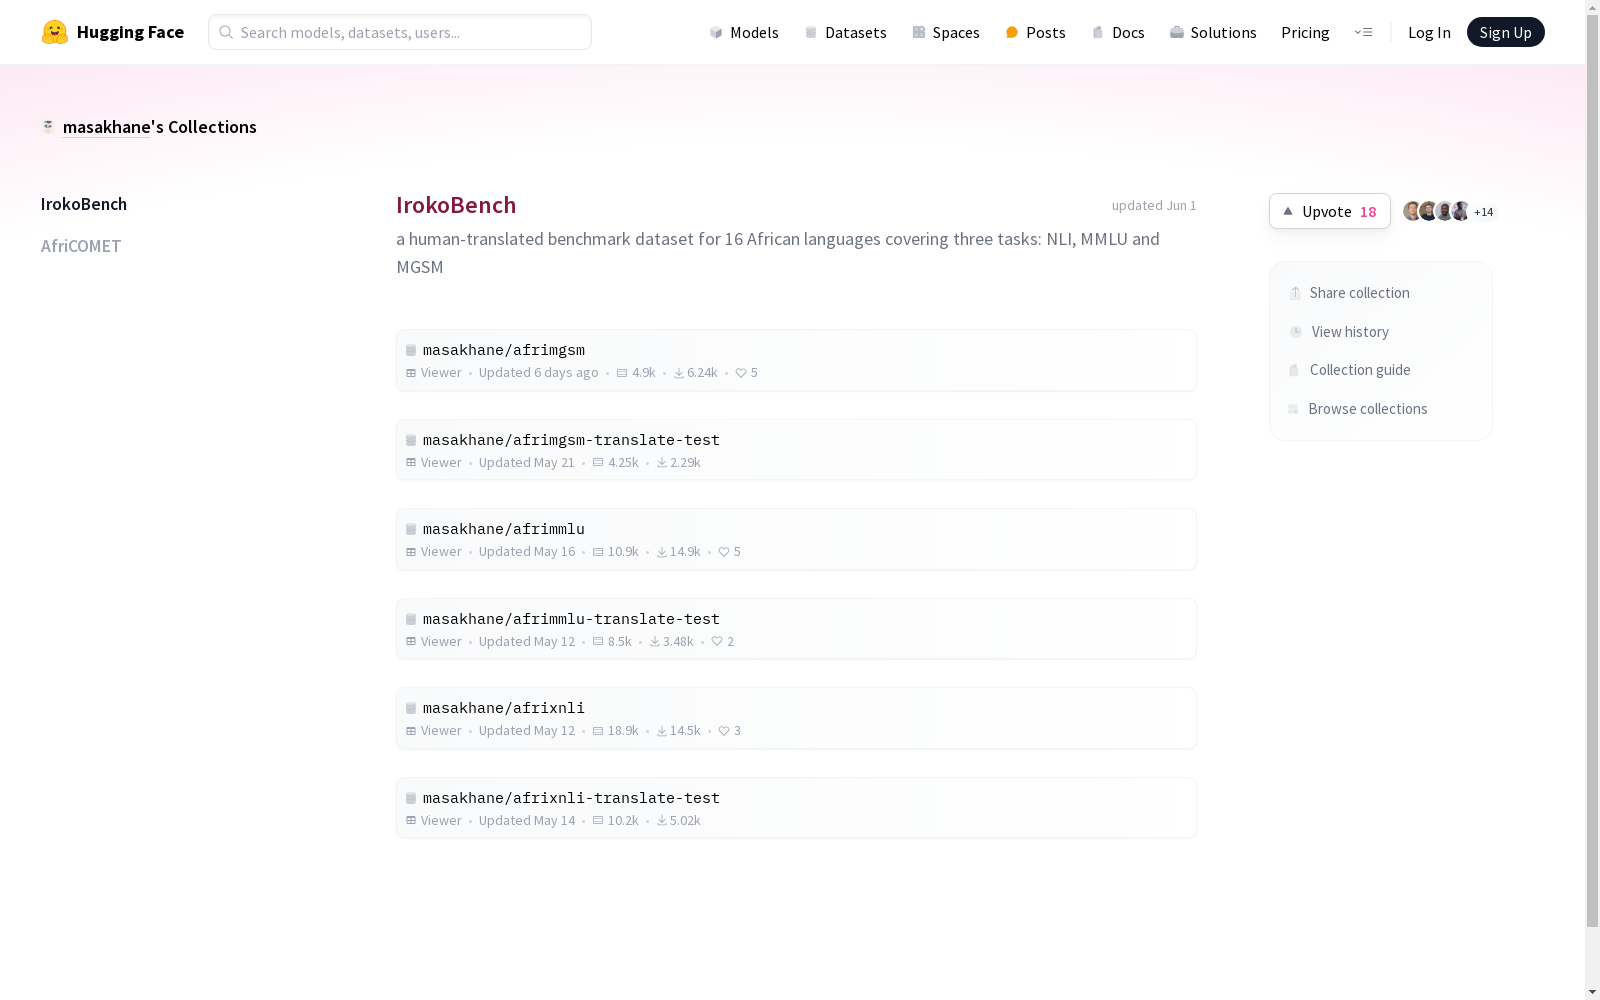Open the Posts page
The width and height of the screenshot is (1600, 1000).
click(1035, 32)
